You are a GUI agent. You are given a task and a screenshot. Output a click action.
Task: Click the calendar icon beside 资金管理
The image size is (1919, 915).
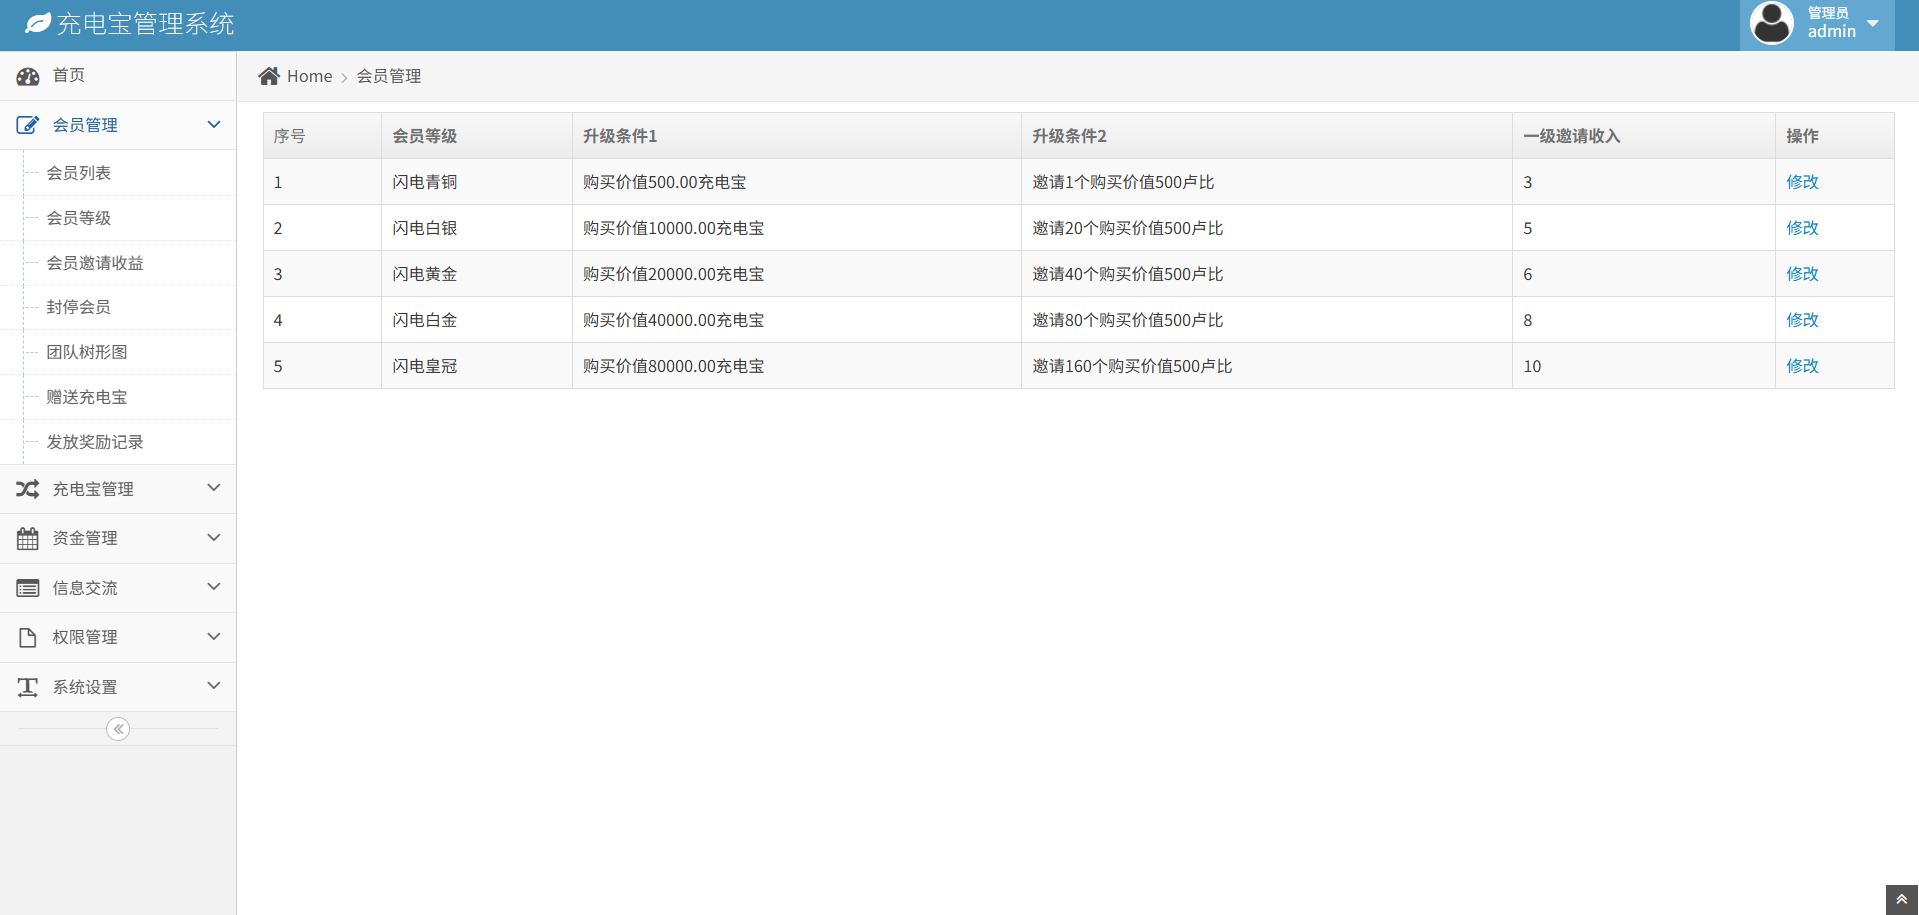[x=28, y=539]
